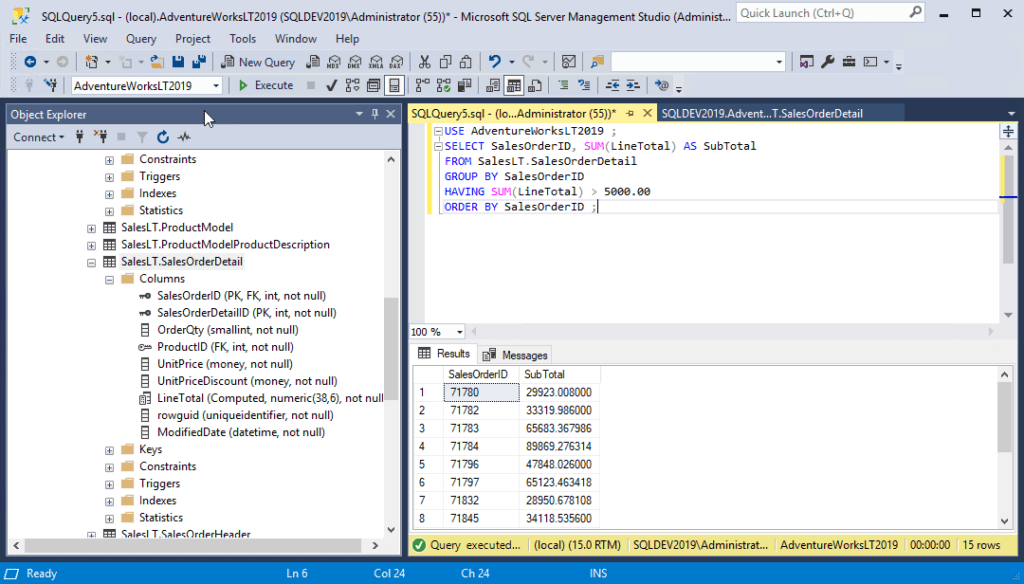
Task: Click the Comment out selected lines icon
Action: (563, 86)
